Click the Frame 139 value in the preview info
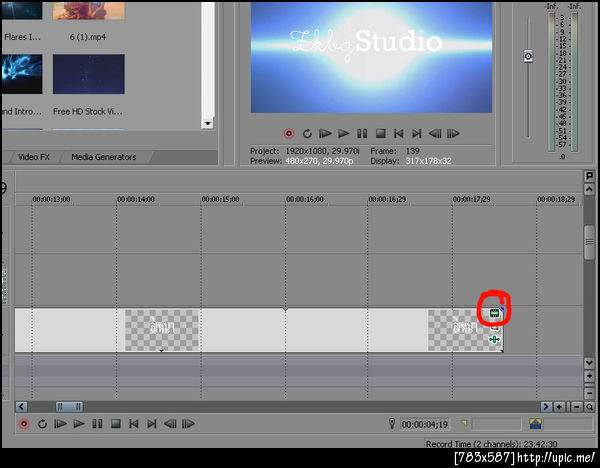 click(x=412, y=151)
